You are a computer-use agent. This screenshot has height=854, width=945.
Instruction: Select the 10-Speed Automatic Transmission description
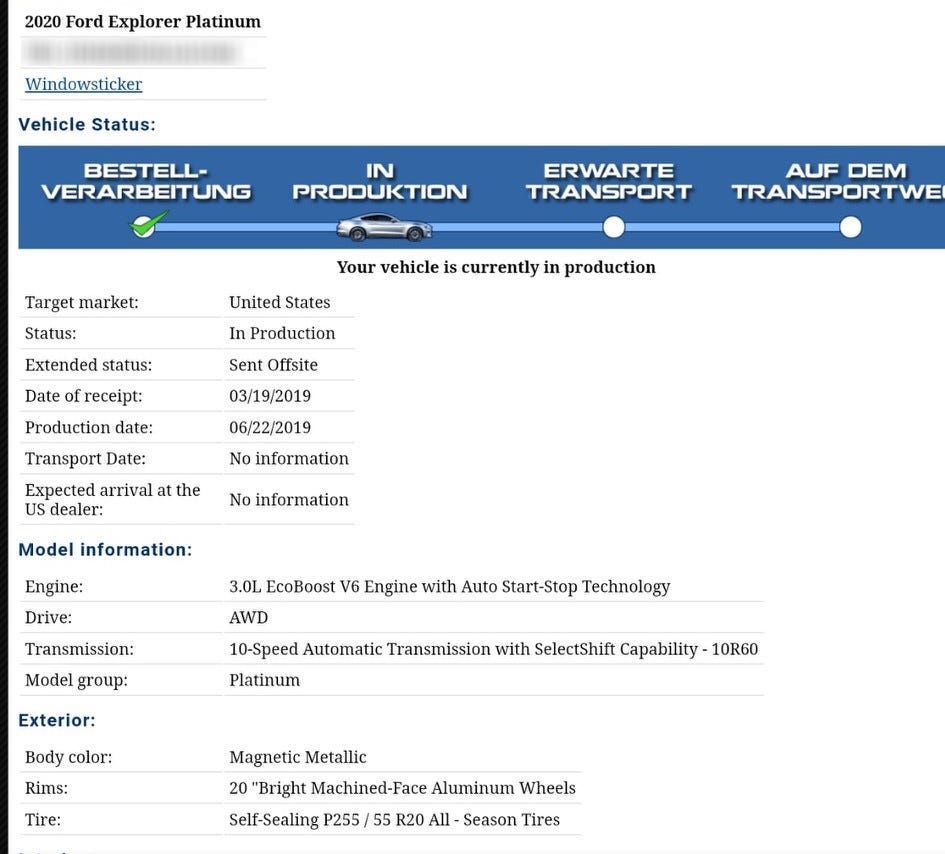coord(494,649)
